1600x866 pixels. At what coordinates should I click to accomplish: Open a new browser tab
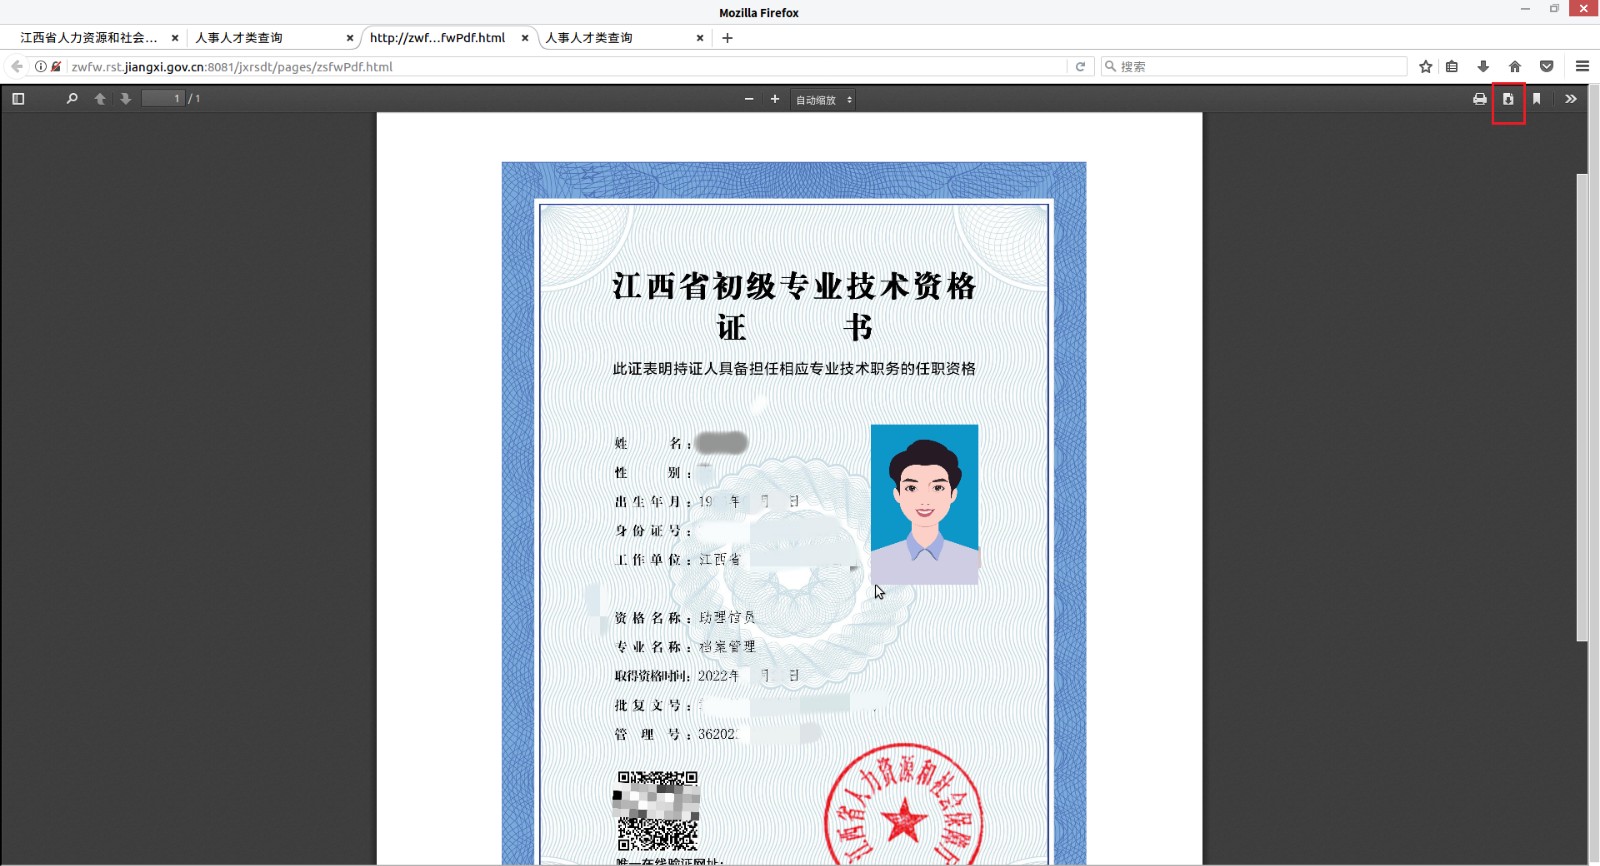[728, 38]
